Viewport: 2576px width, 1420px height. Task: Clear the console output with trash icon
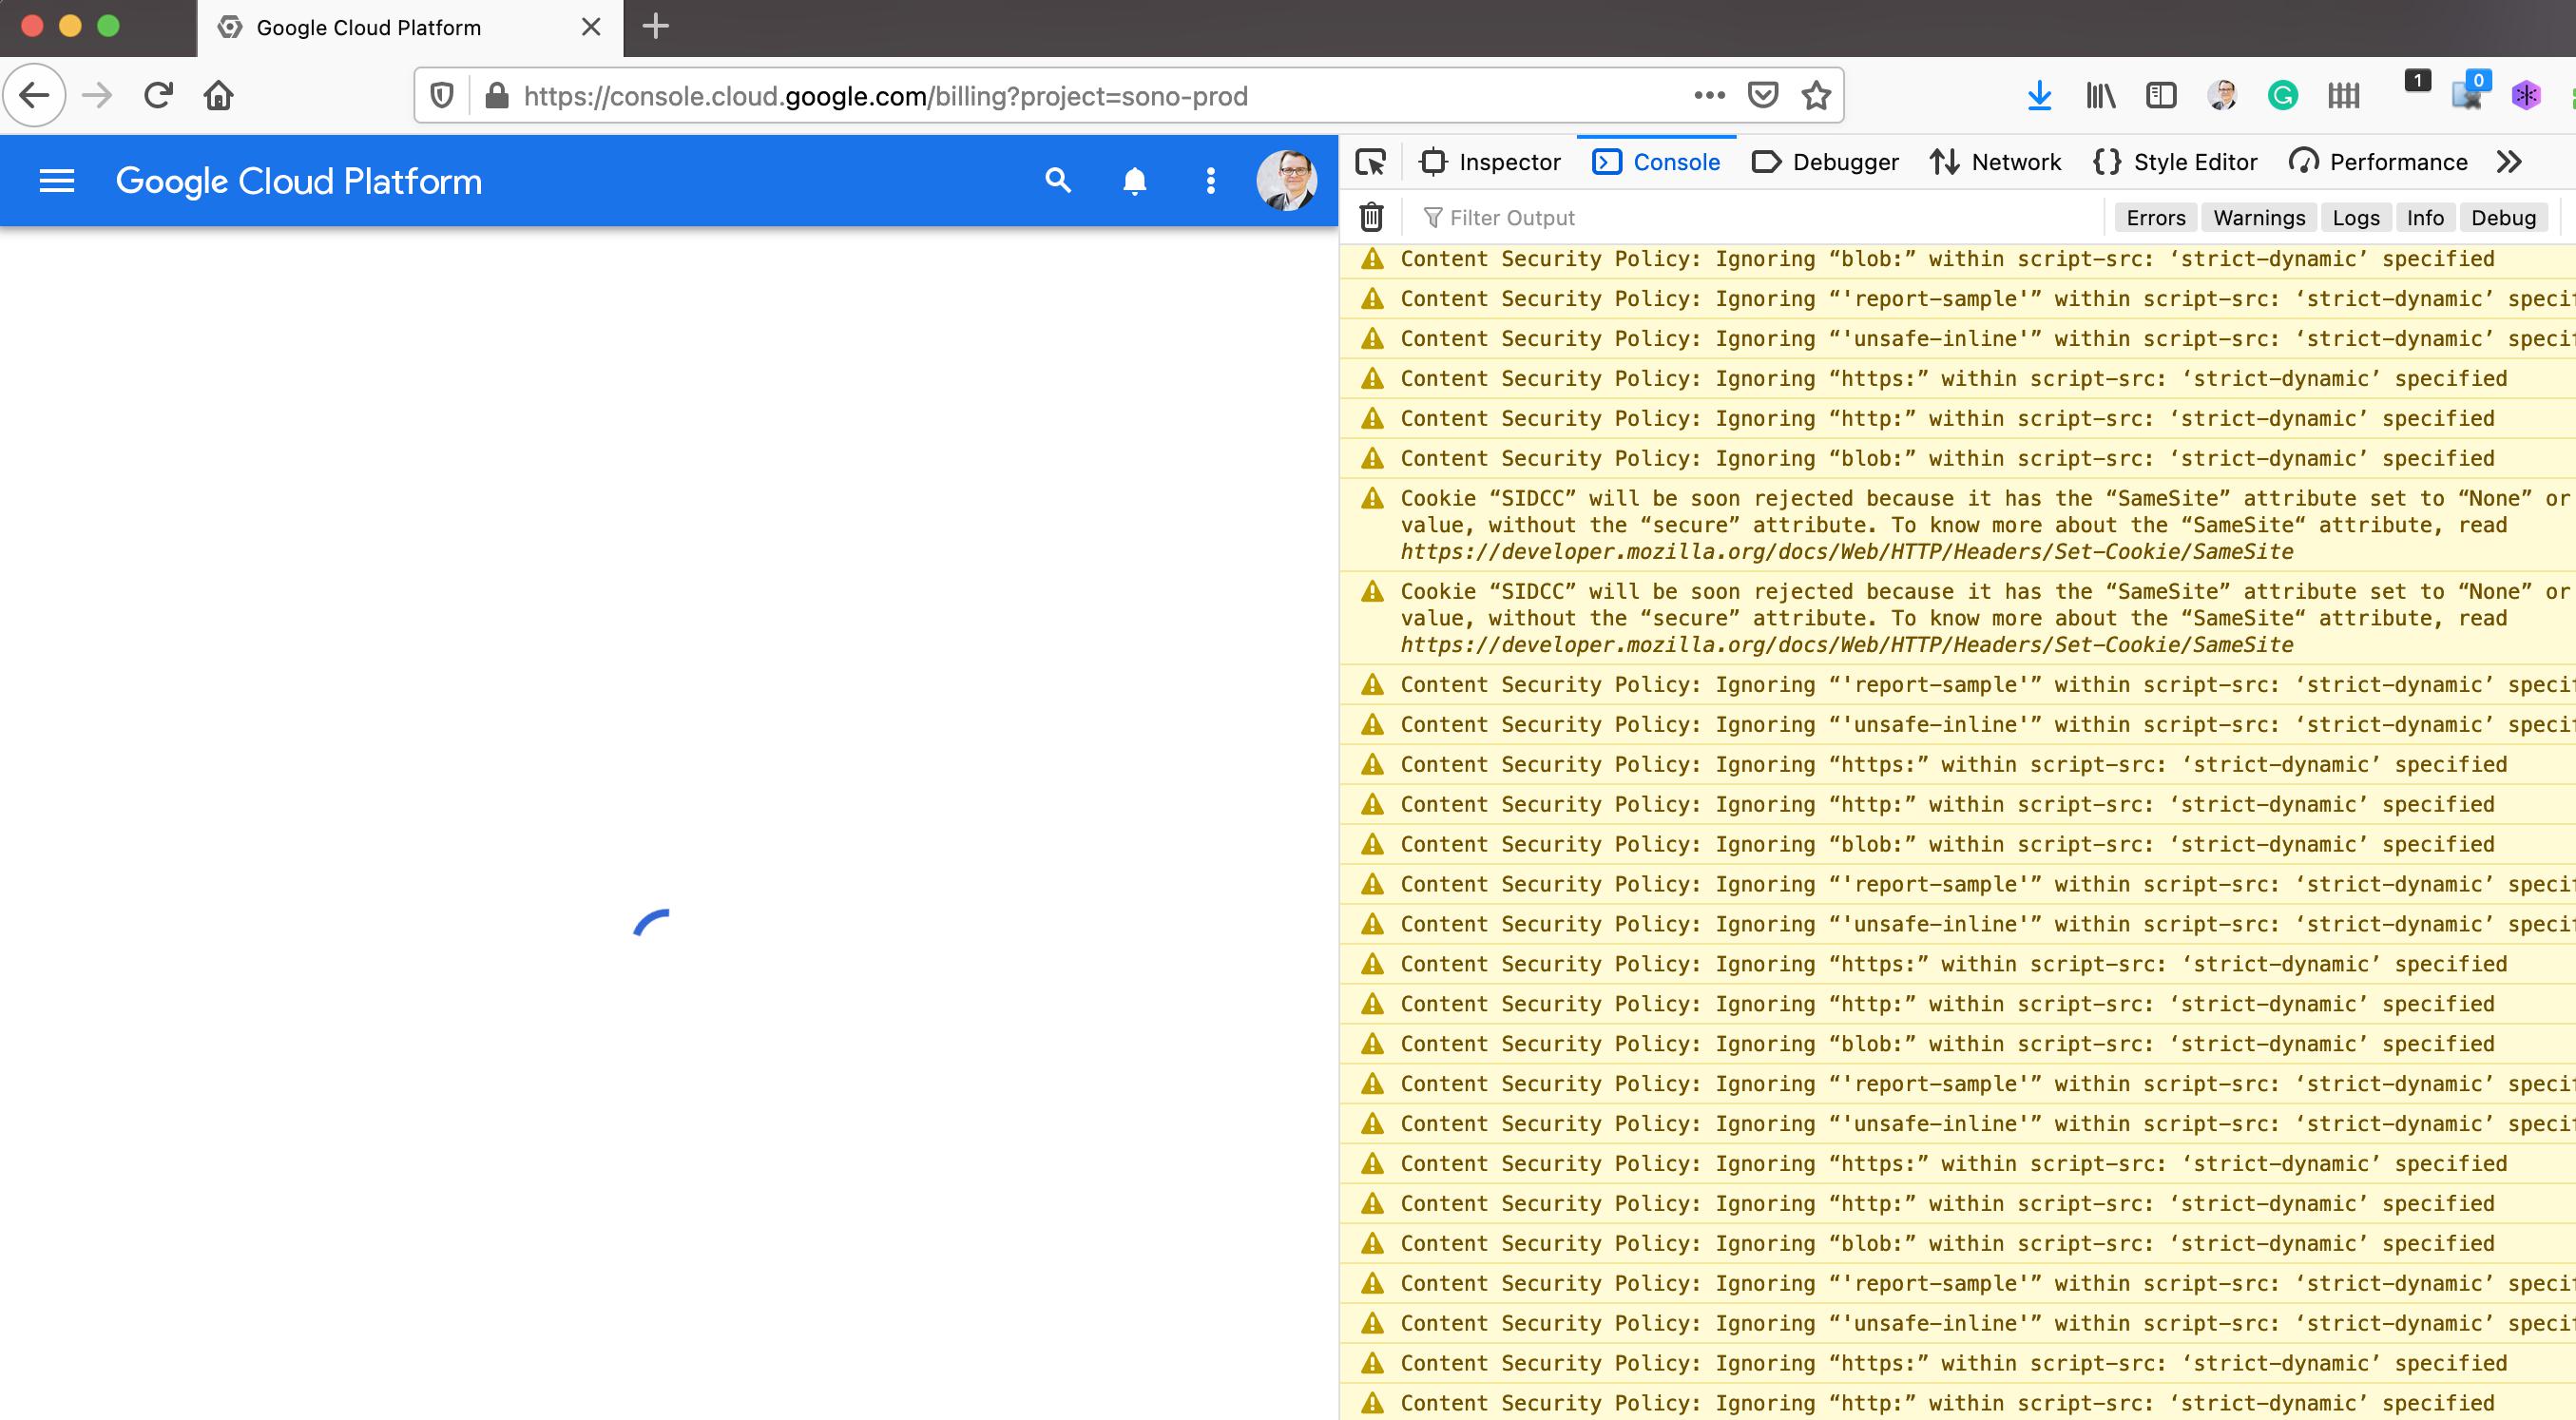[x=1371, y=217]
